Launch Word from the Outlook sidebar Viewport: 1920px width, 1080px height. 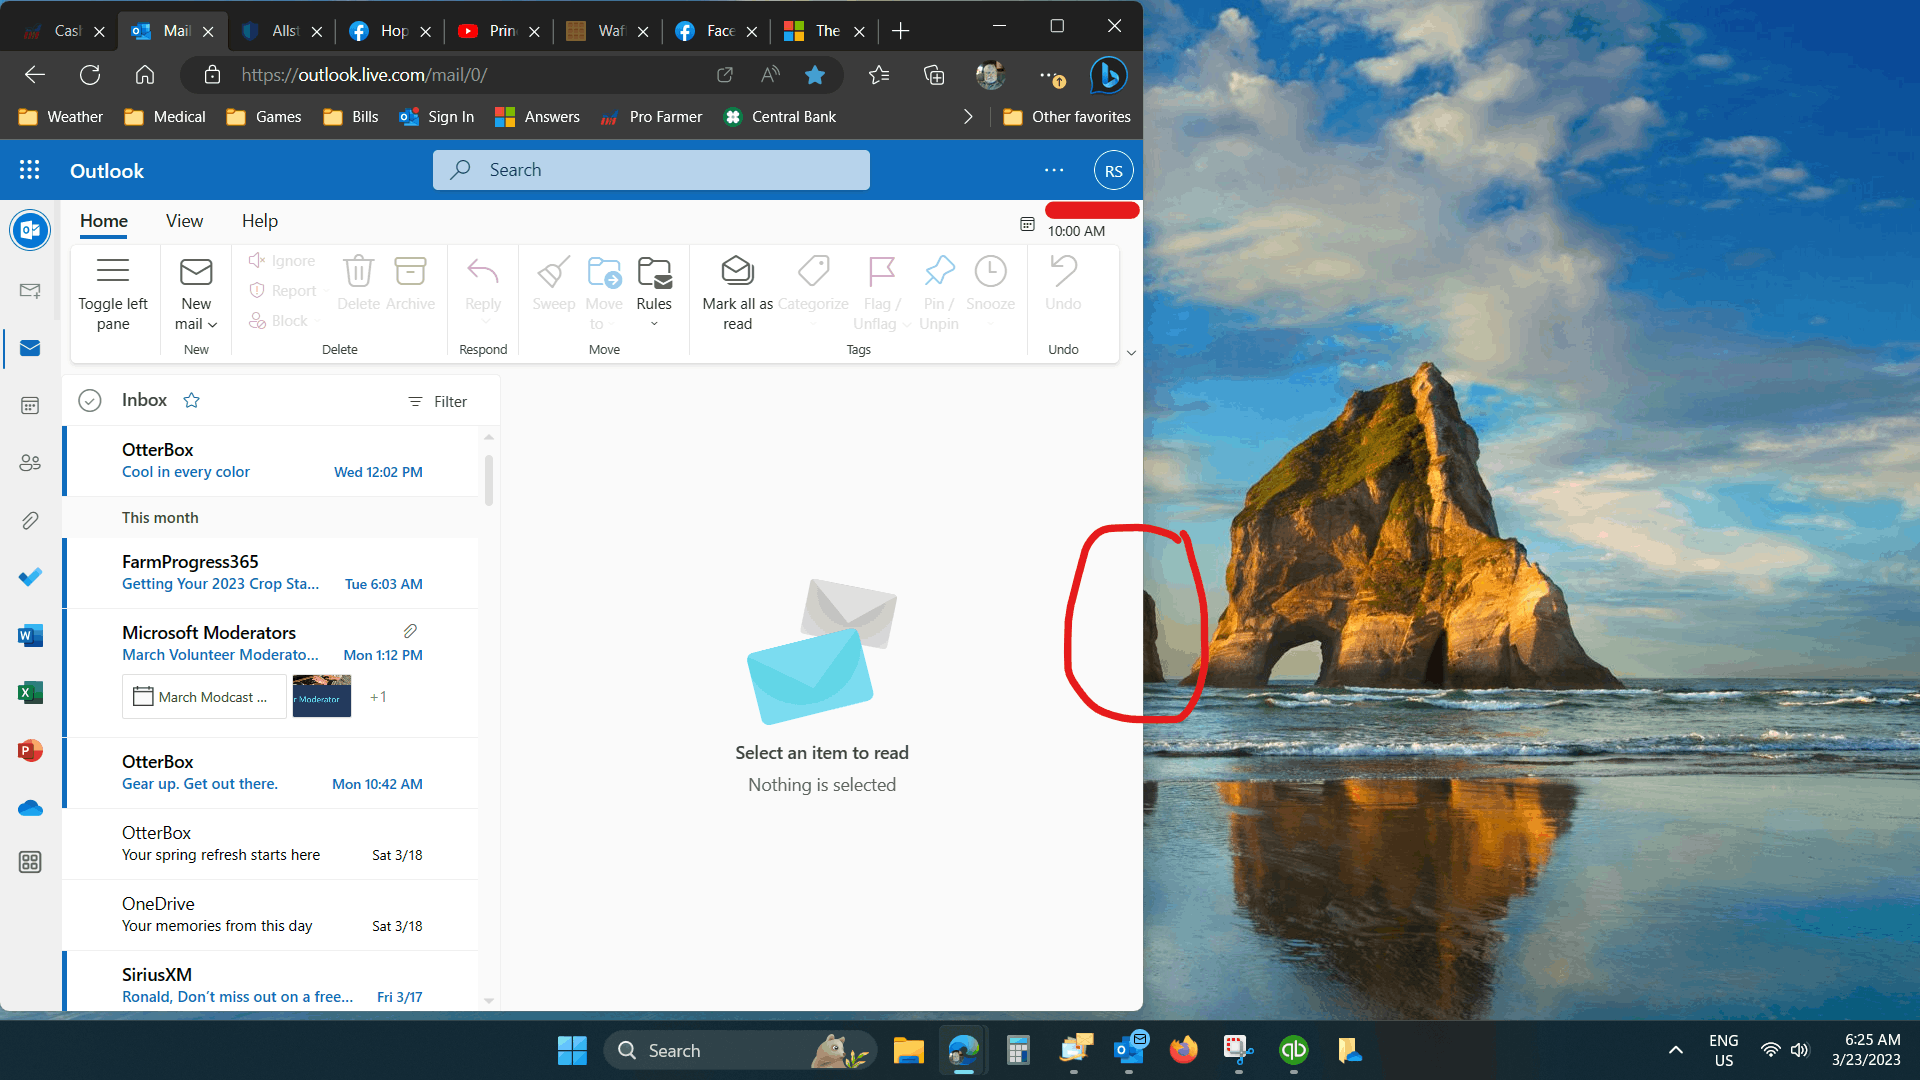30,635
